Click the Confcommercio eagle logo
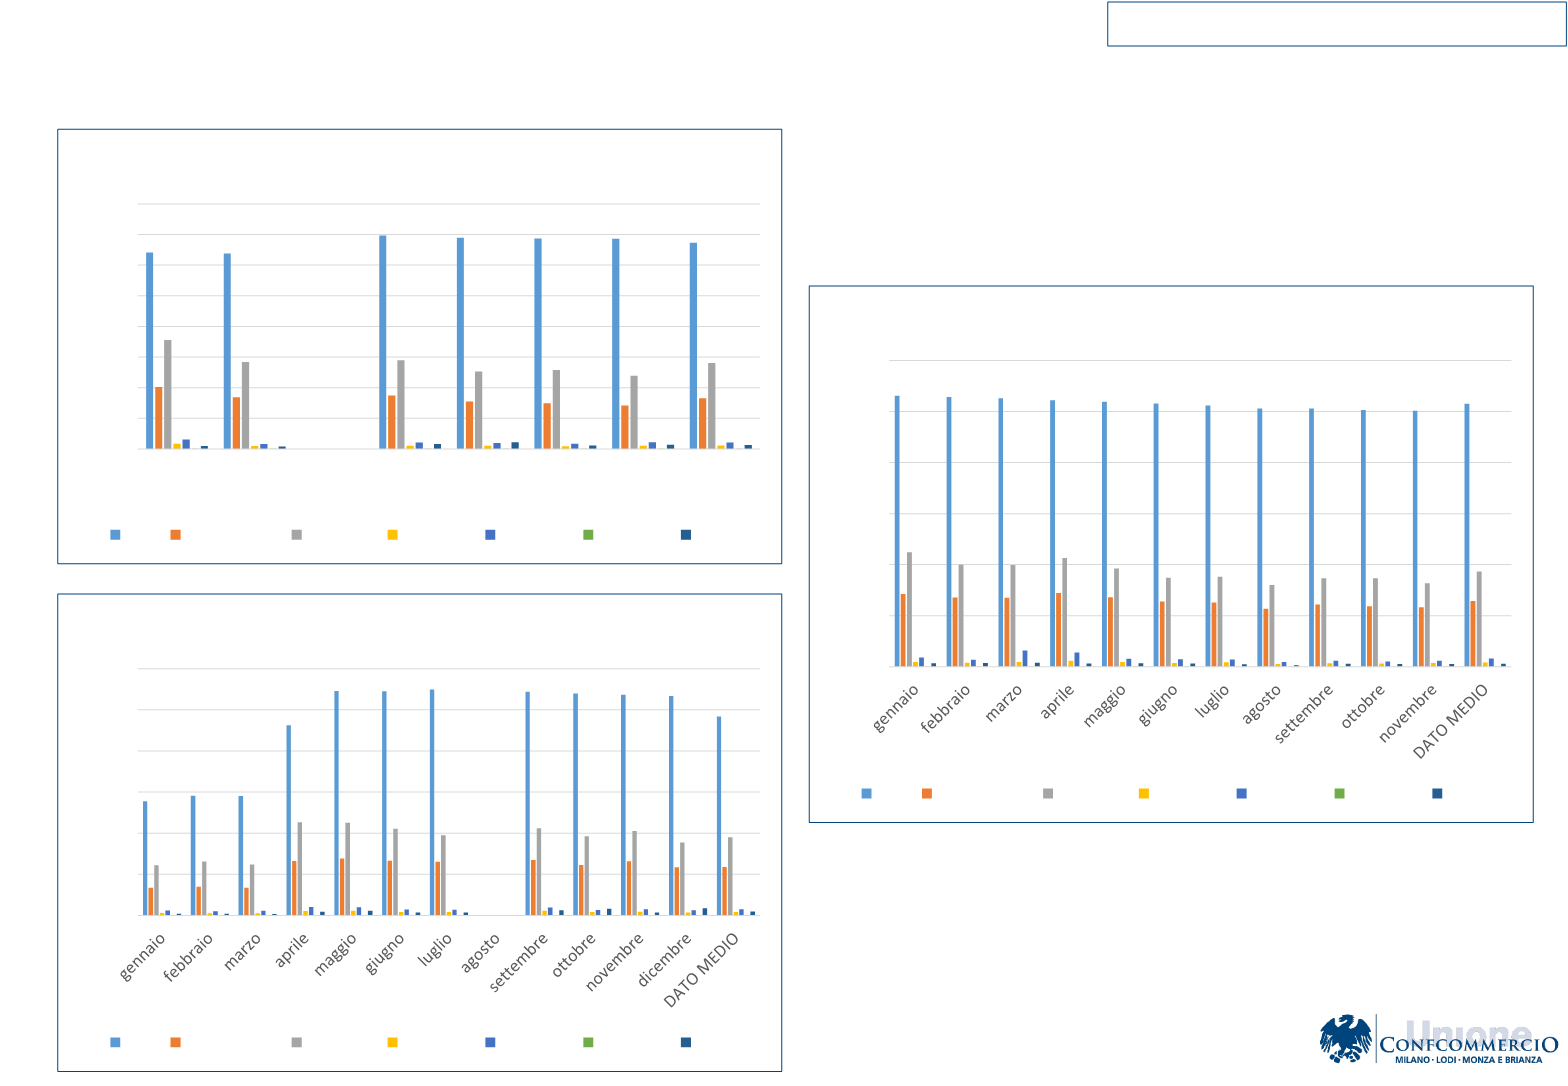Viewport: 1568px width, 1086px height. pyautogui.click(x=1345, y=1040)
